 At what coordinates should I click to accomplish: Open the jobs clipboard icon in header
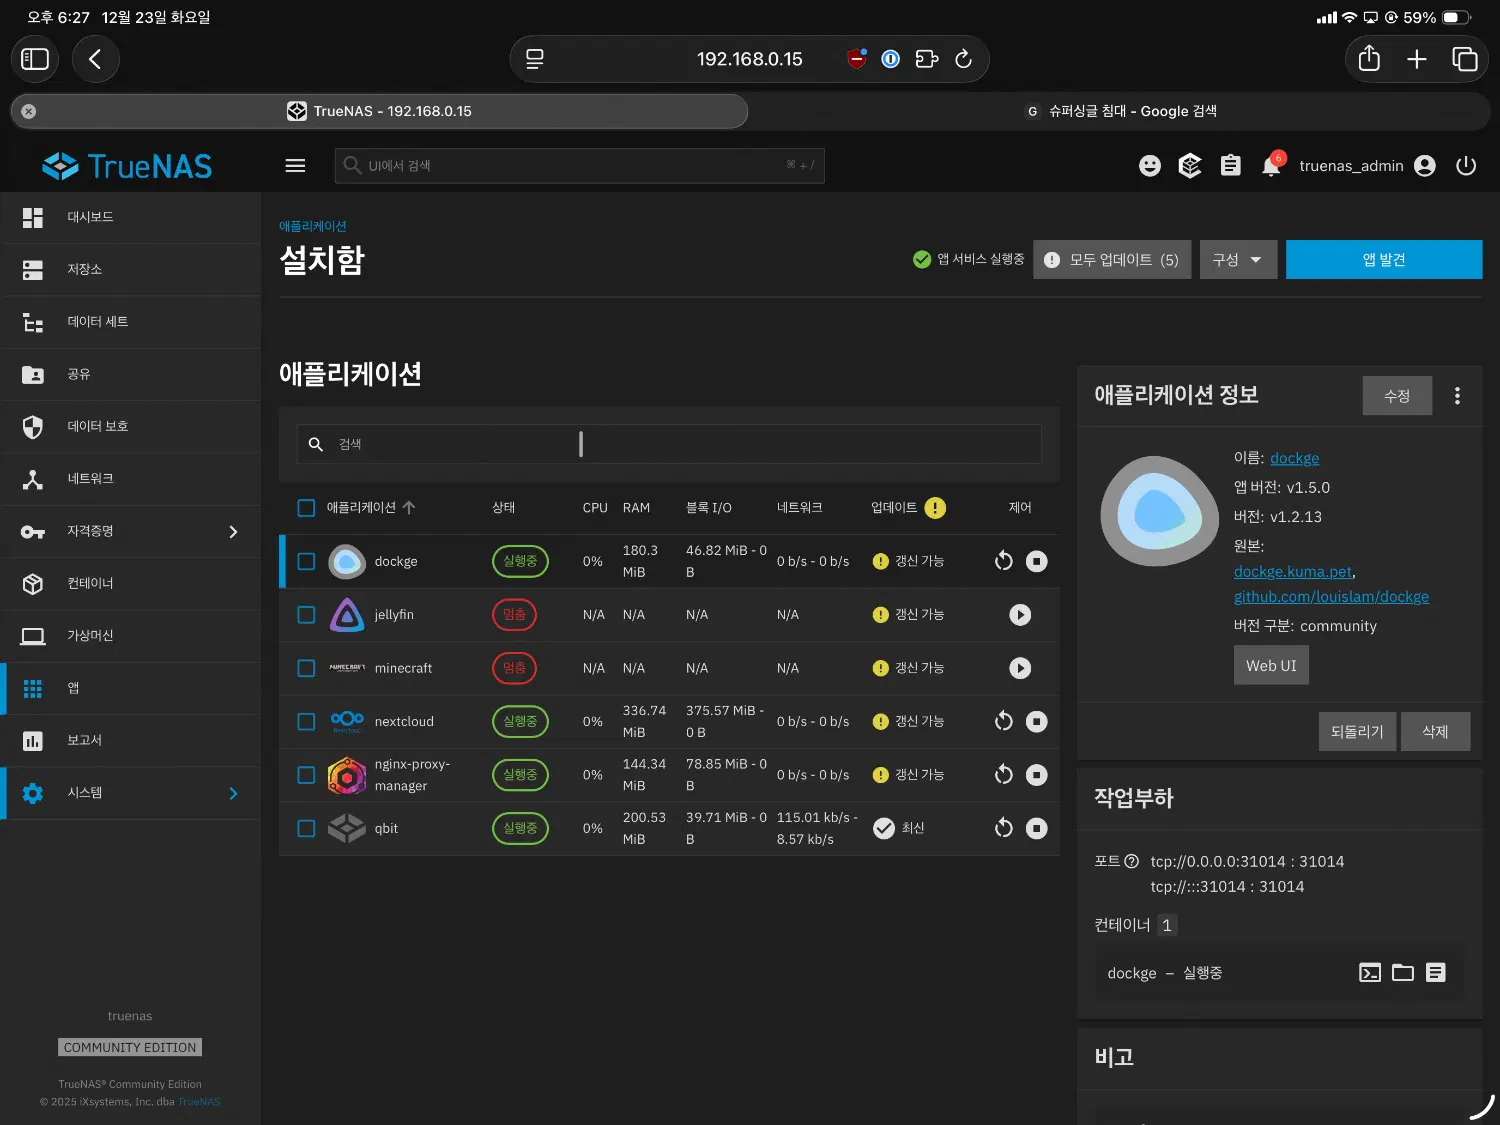1230,166
